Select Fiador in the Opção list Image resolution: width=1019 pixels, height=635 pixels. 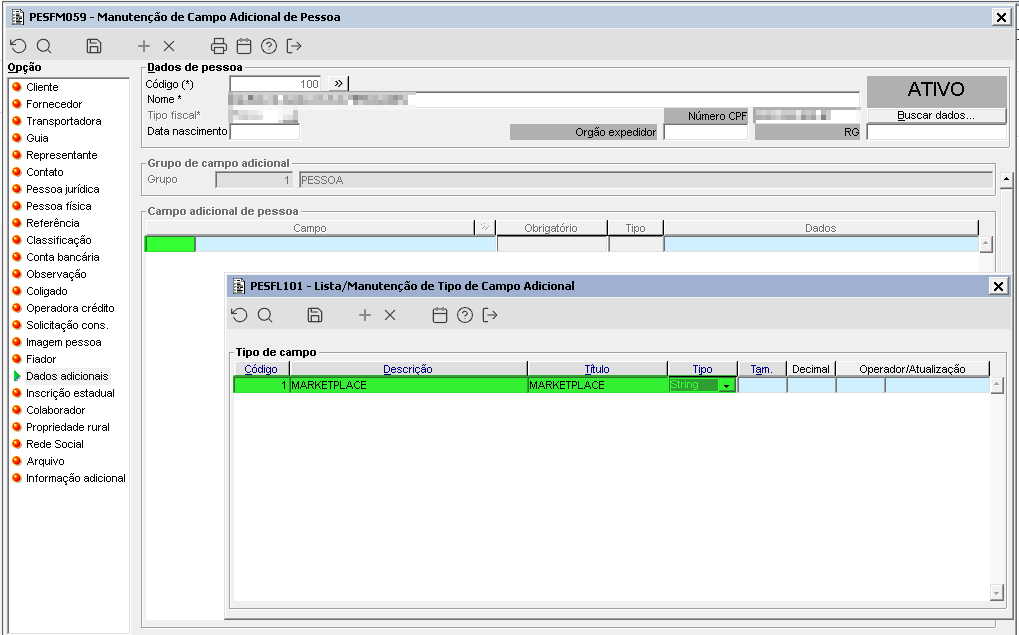[41, 359]
